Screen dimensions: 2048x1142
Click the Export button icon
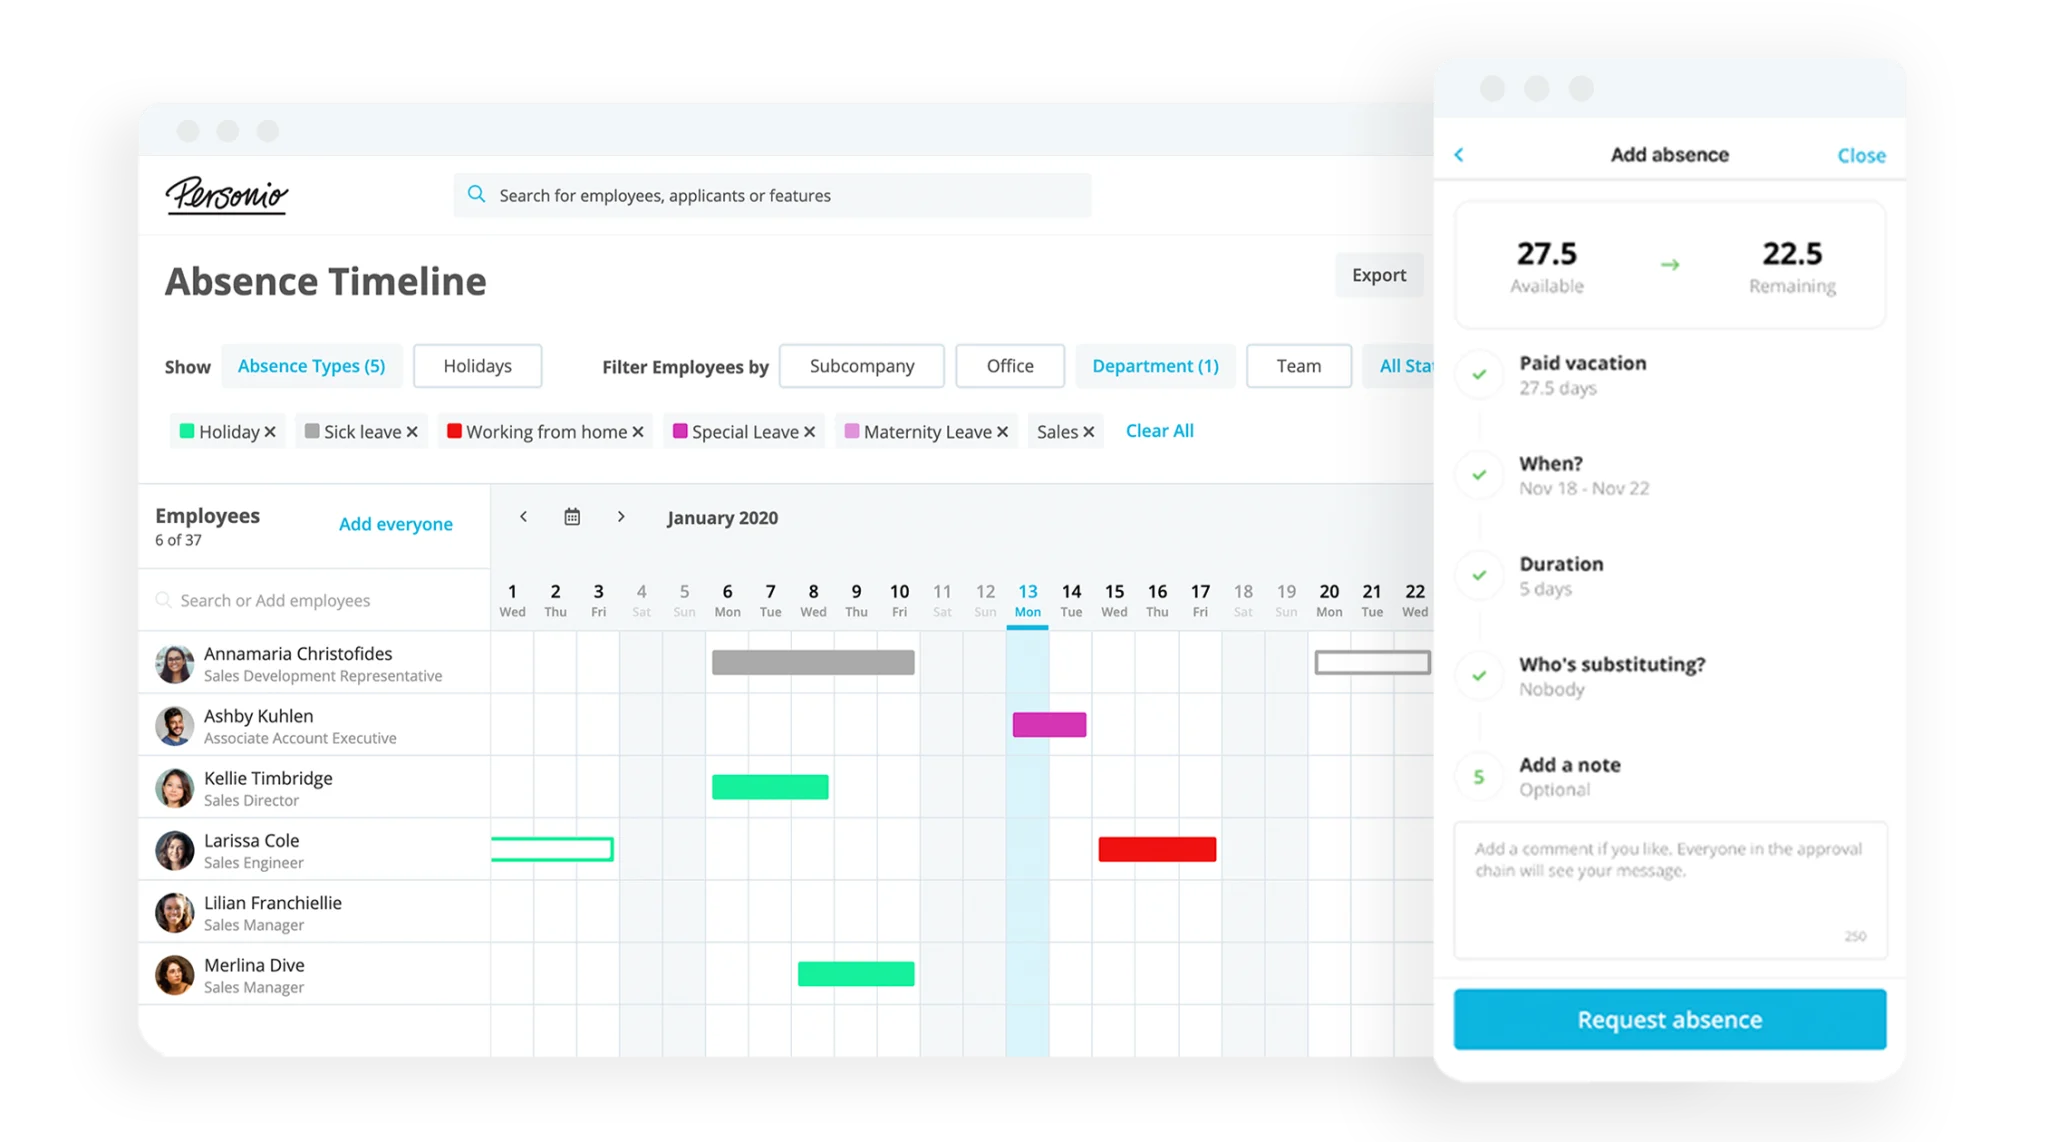[1378, 274]
